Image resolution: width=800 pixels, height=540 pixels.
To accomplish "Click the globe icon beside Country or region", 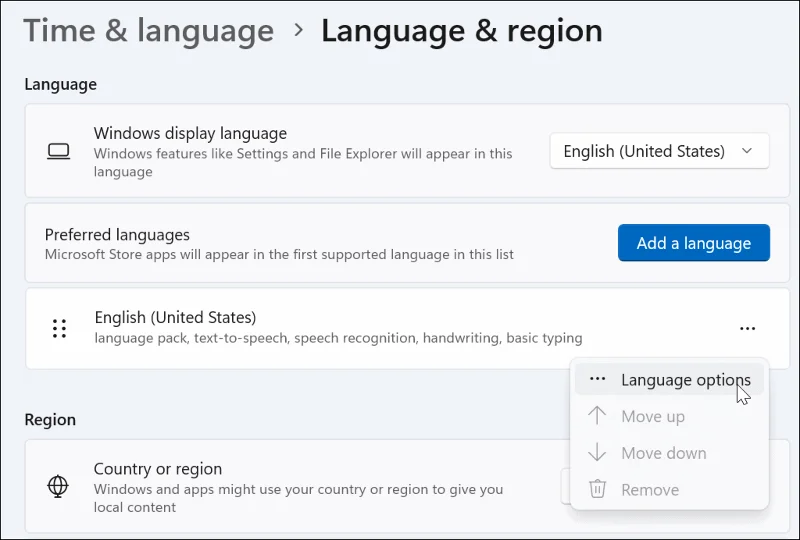I will (58, 486).
